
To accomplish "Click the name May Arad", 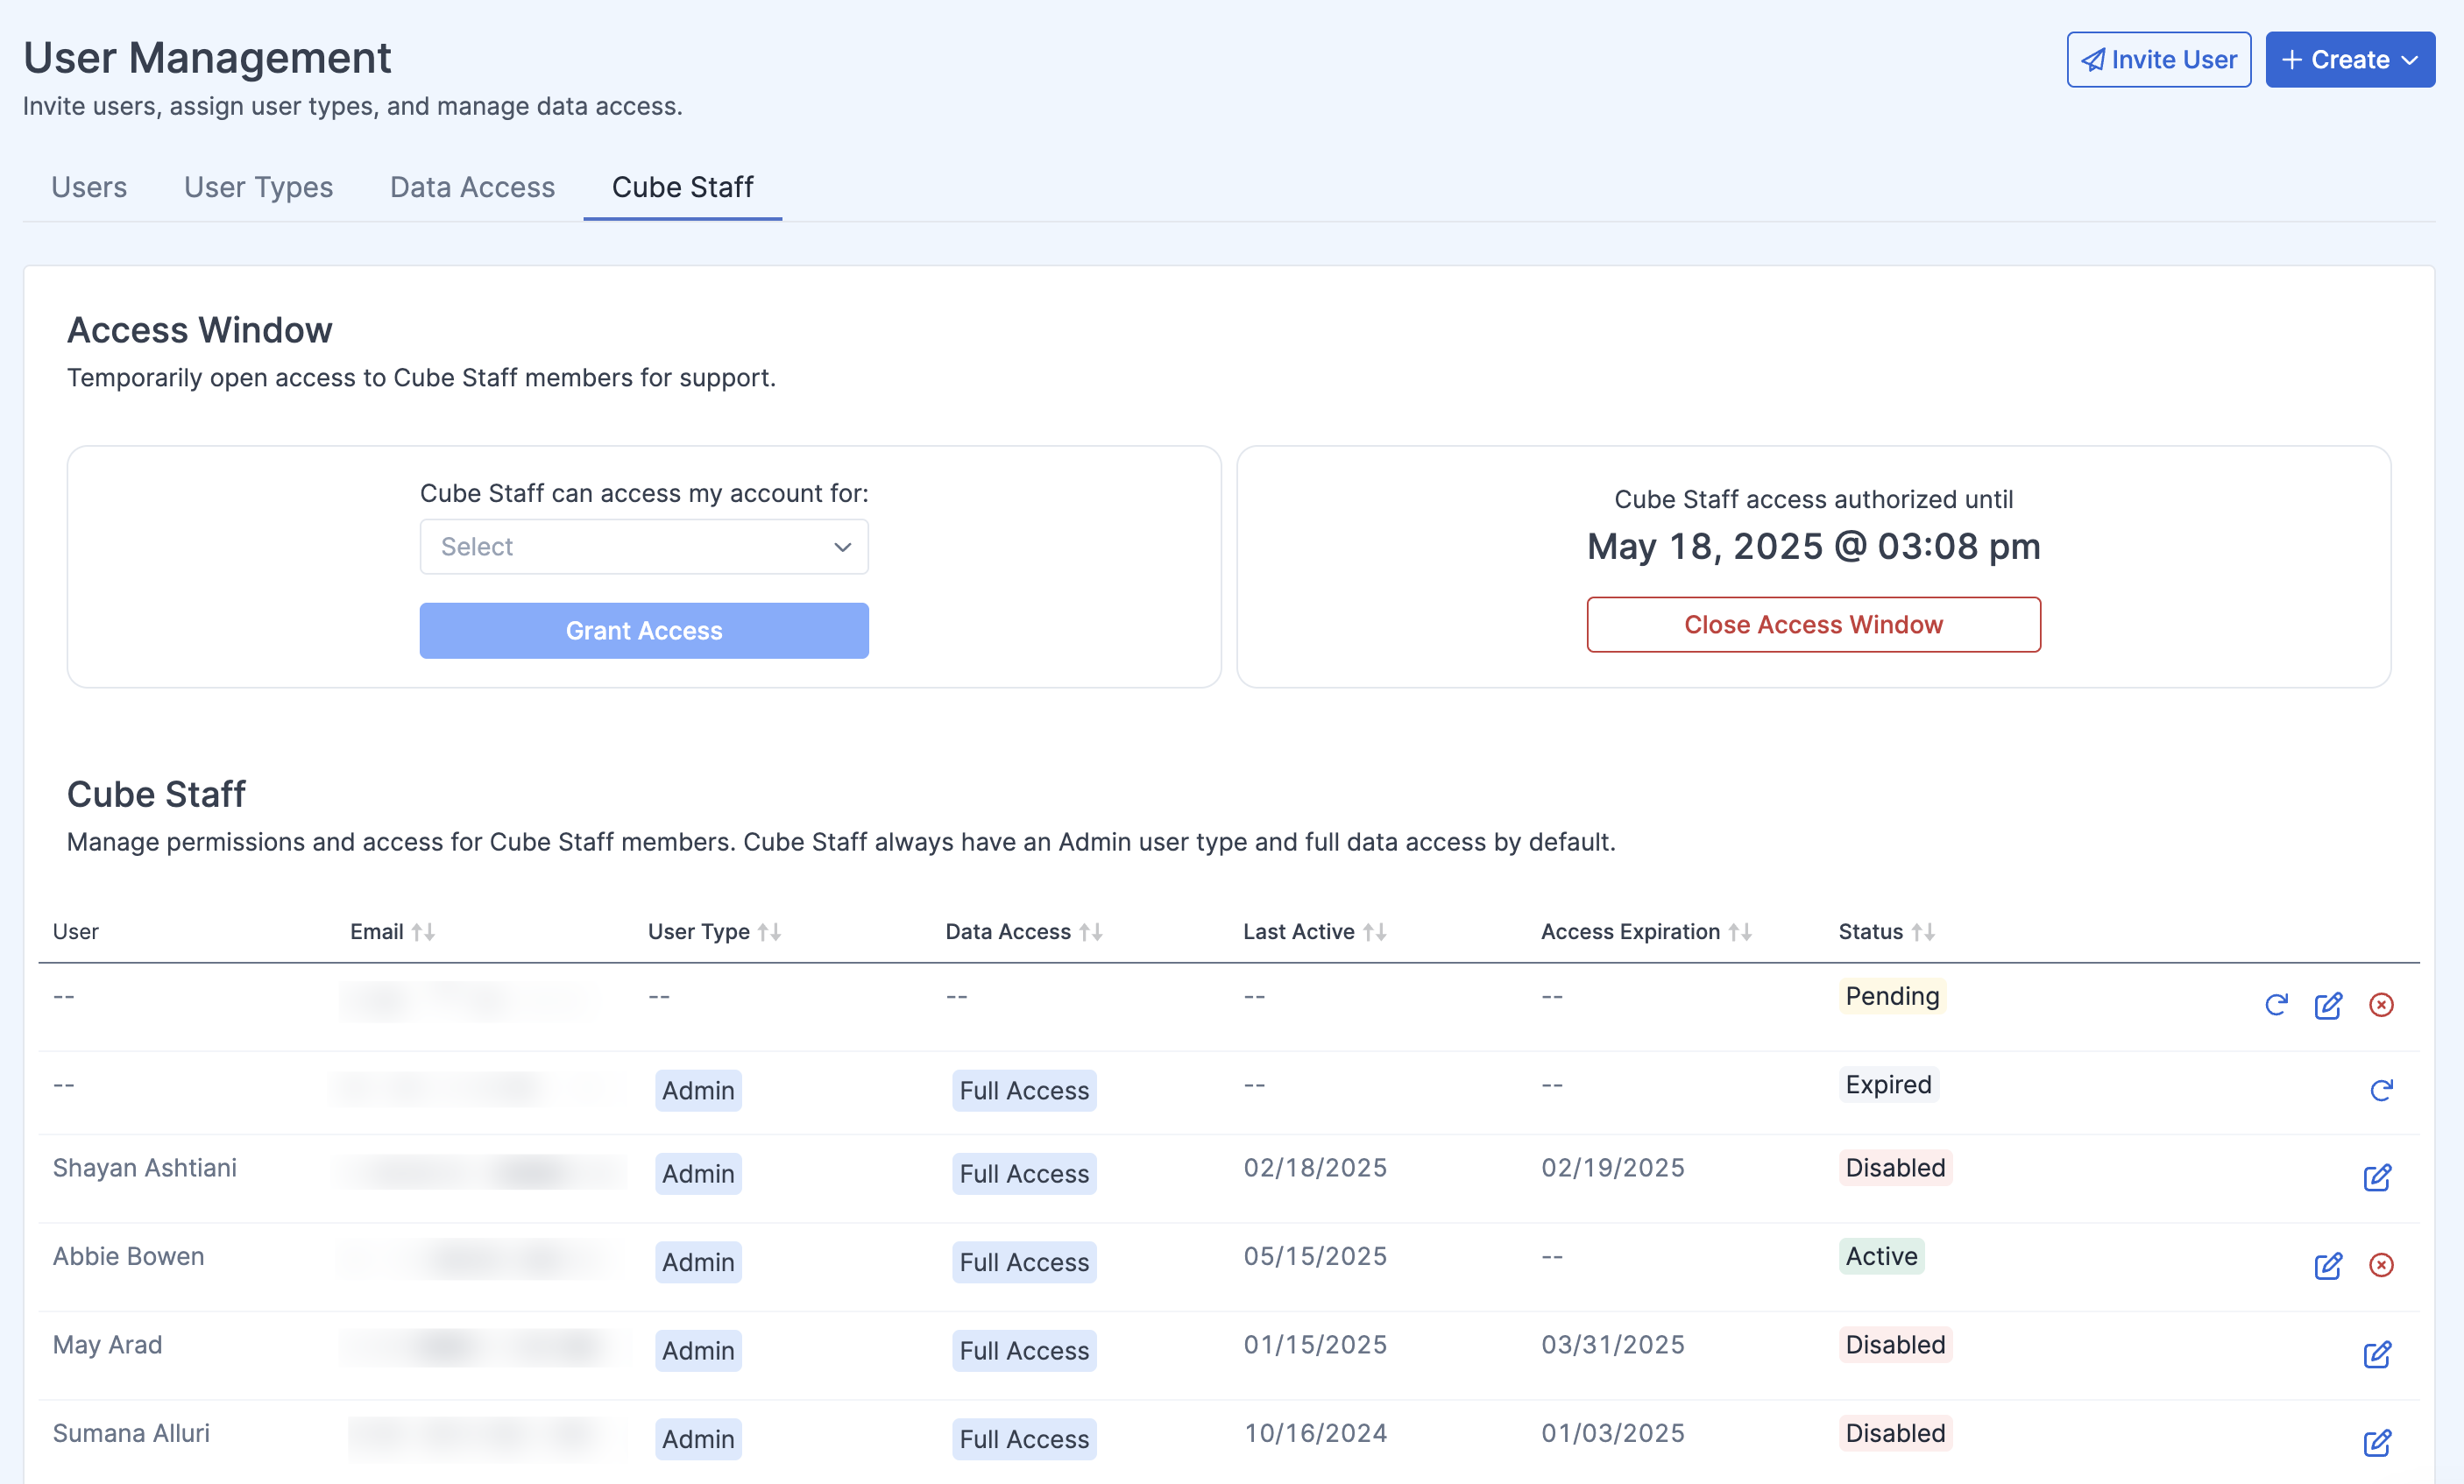I will point(107,1344).
